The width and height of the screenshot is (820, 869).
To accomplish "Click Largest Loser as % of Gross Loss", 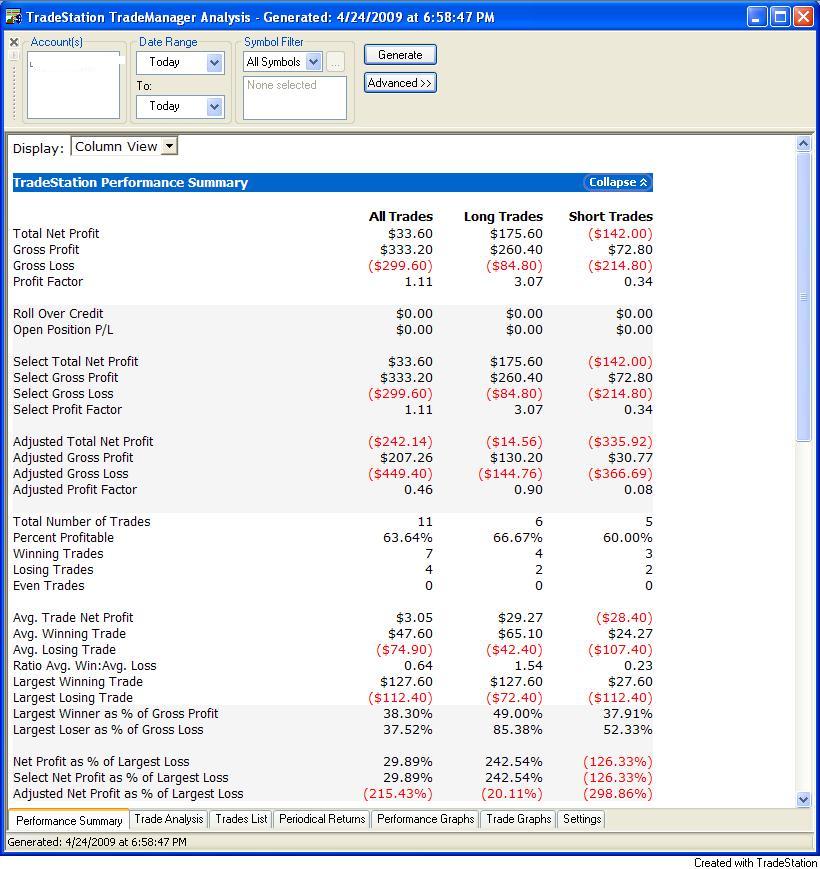I will point(108,730).
